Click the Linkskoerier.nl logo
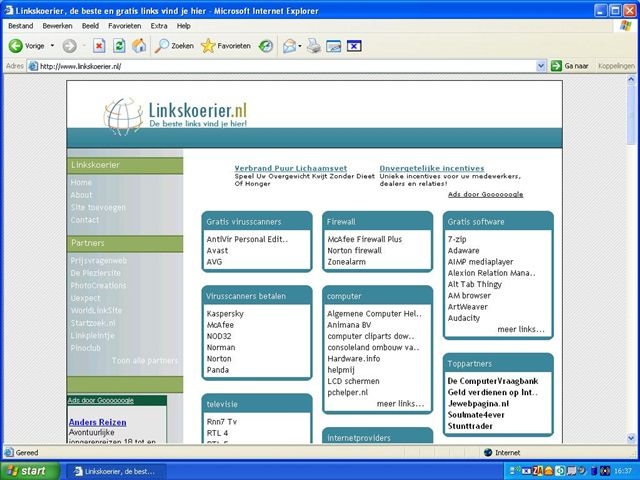The height and width of the screenshot is (480, 640). tap(176, 116)
